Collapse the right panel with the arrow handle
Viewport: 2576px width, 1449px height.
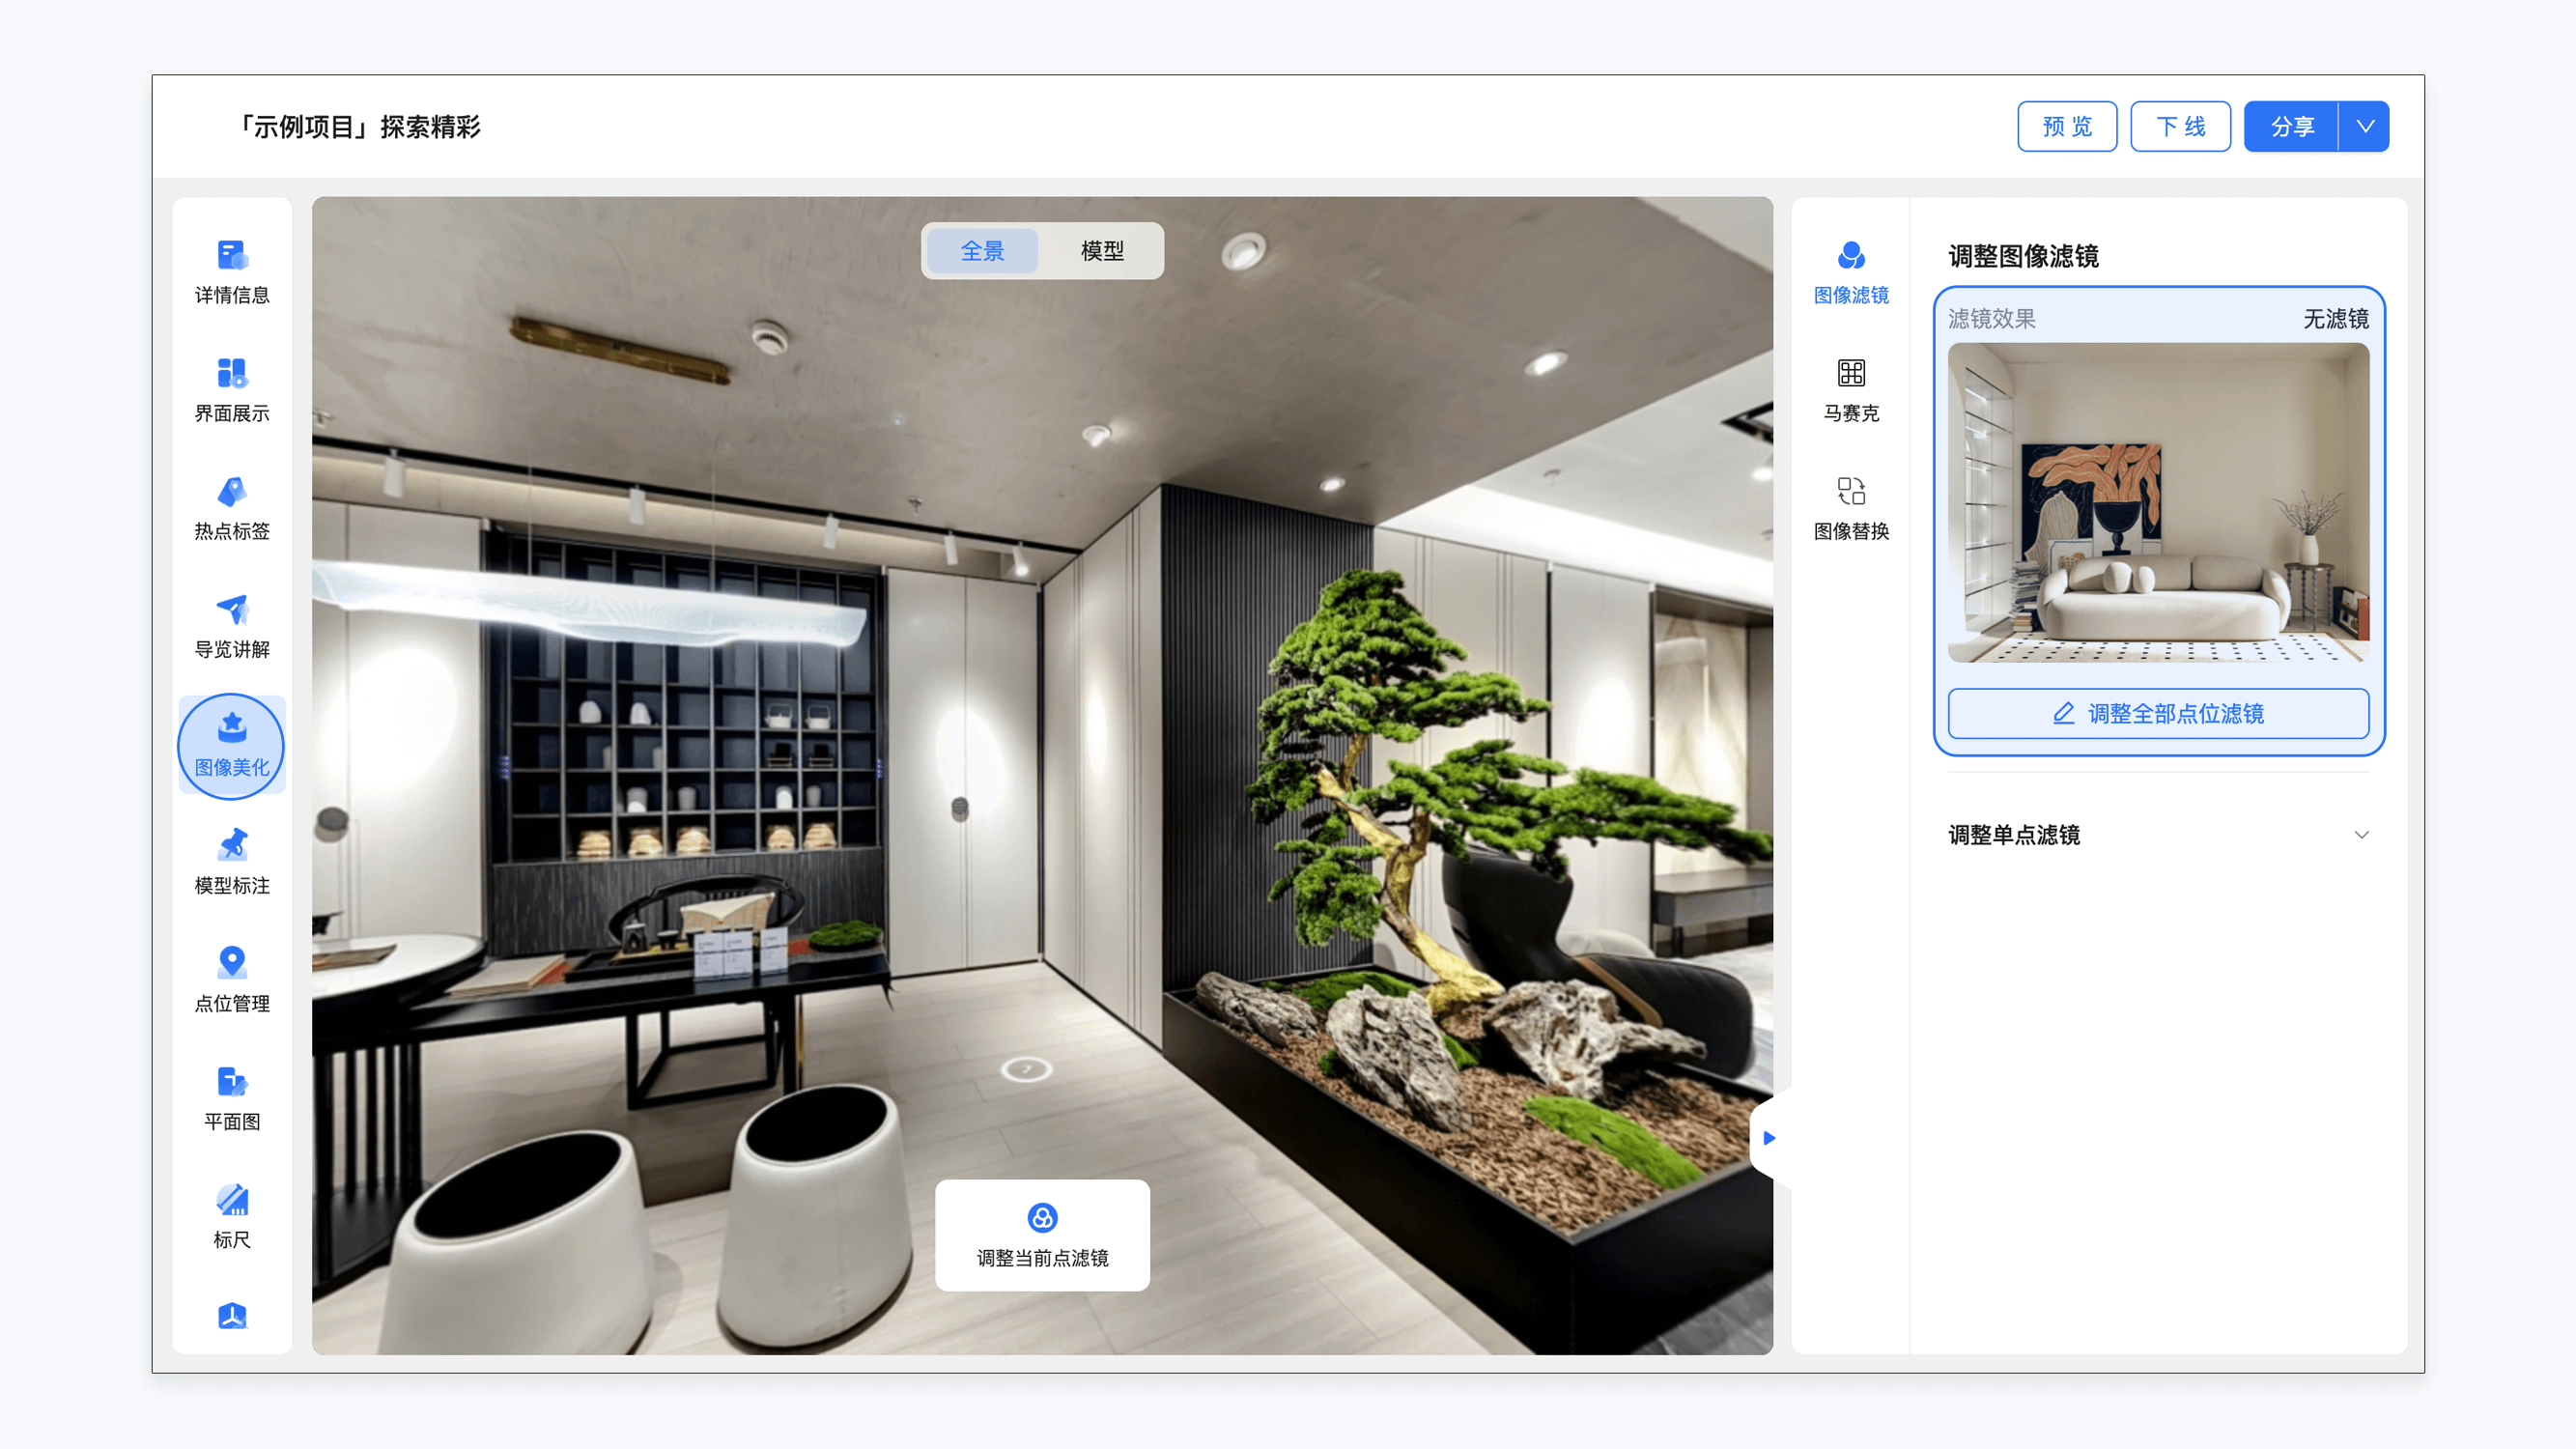[1769, 1138]
